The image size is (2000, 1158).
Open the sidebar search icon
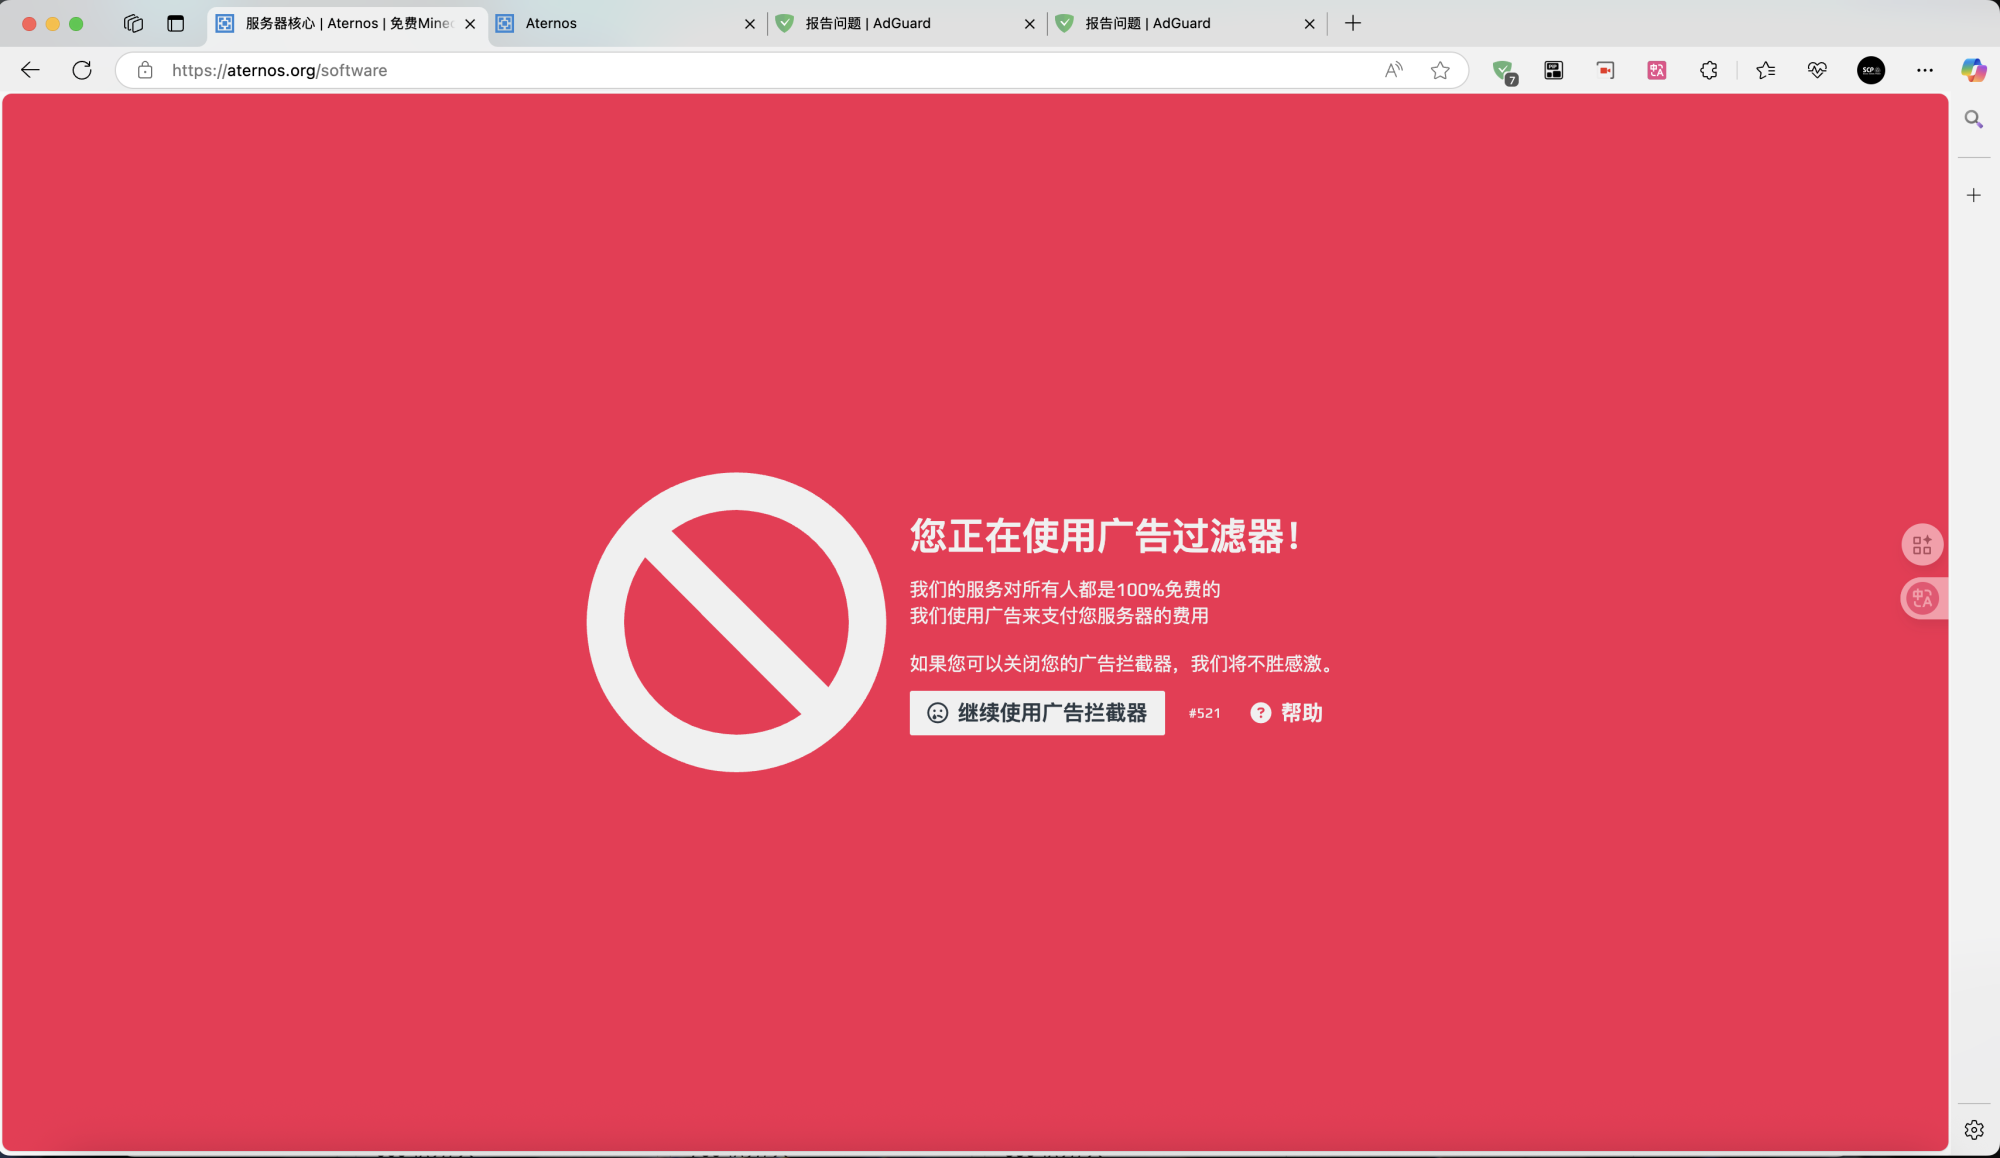pos(1973,119)
